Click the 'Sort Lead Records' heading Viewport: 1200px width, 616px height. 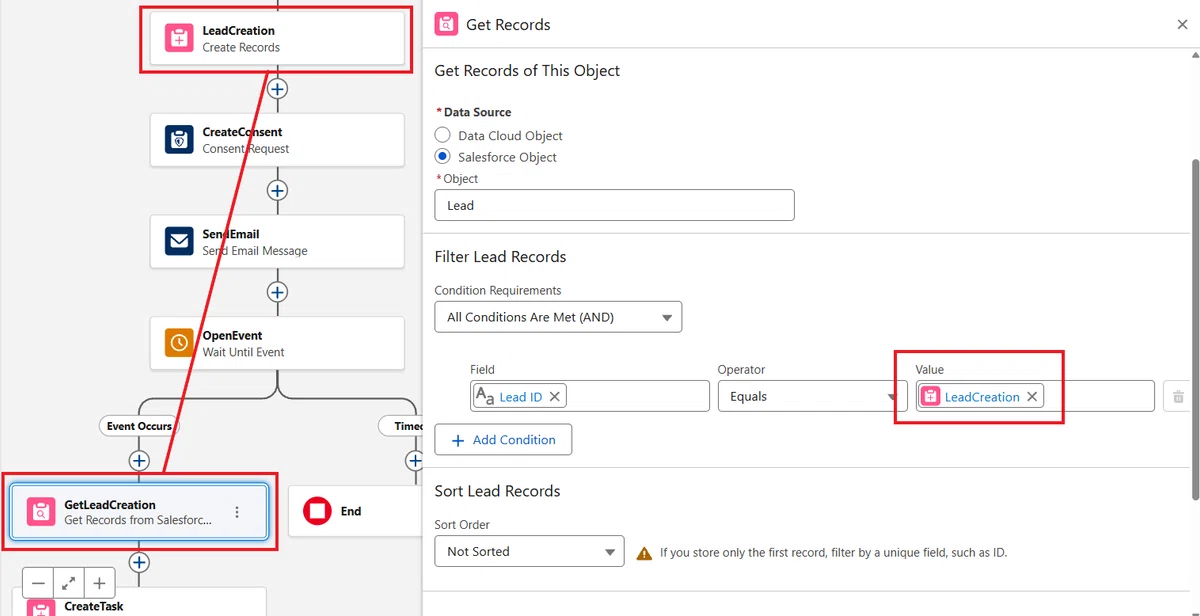pyautogui.click(x=497, y=491)
